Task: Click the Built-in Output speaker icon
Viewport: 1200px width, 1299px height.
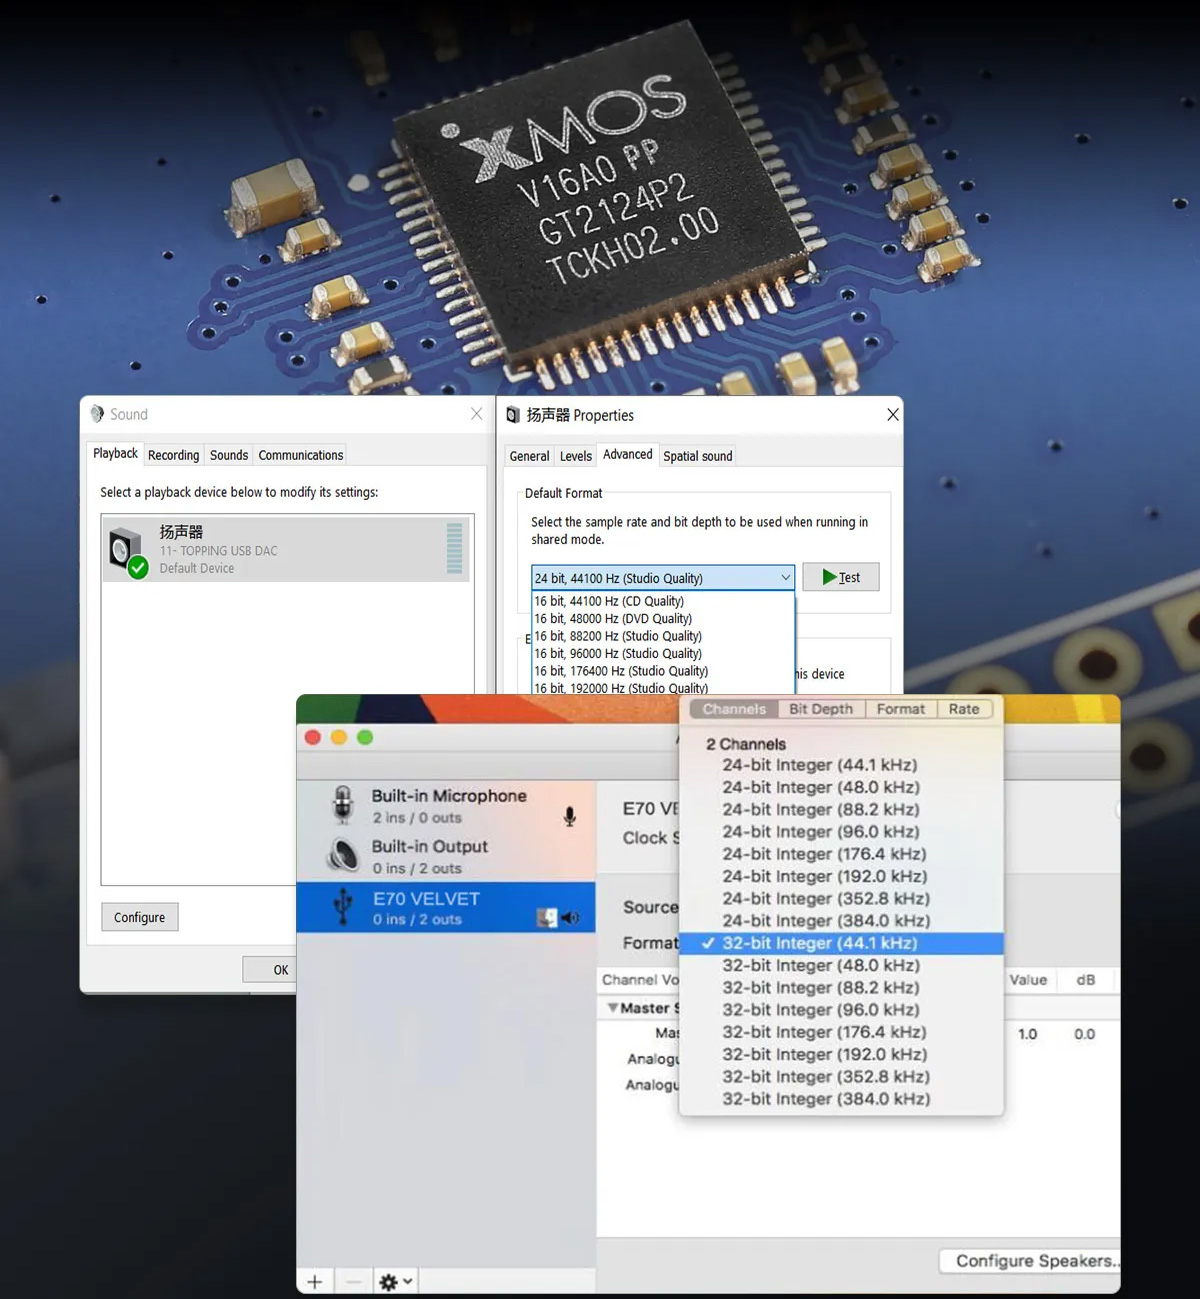Action: pos(343,855)
